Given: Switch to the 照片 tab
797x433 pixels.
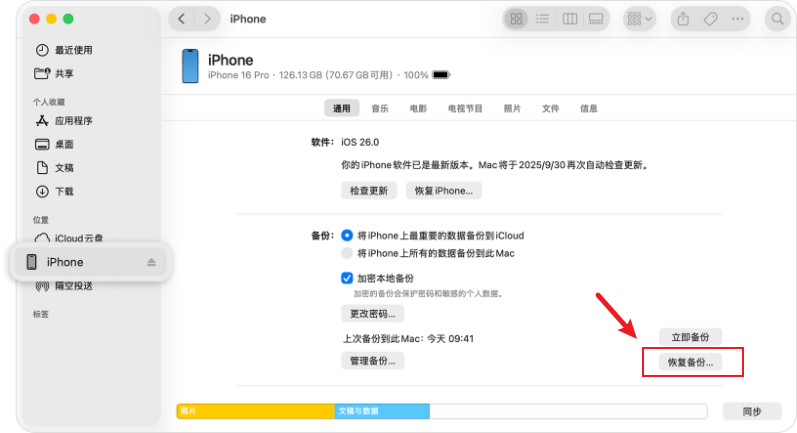Looking at the screenshot, I should tap(512, 108).
